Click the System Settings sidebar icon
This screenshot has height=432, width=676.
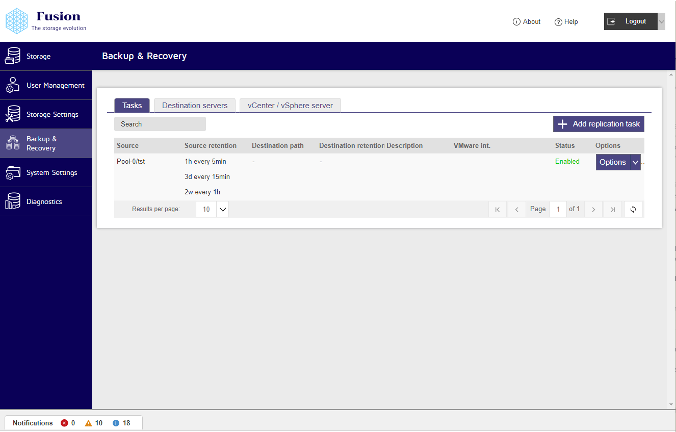13,172
